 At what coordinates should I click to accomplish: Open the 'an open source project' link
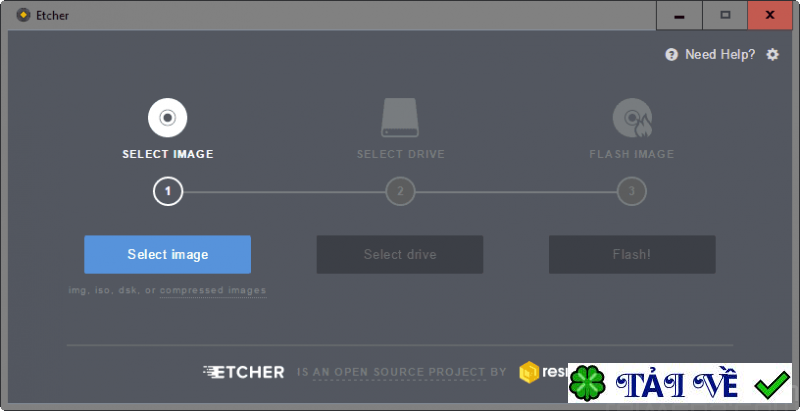pos(398,373)
